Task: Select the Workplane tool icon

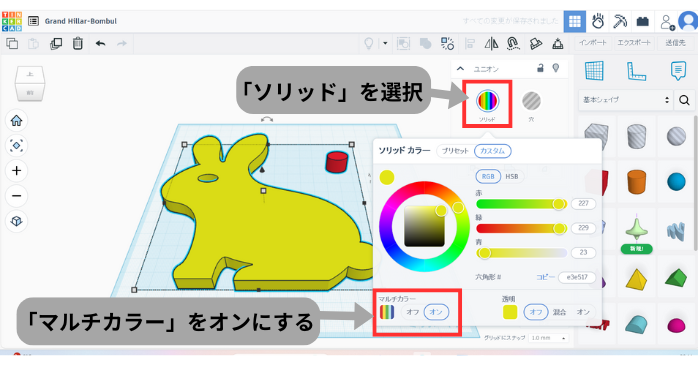Action: [594, 71]
